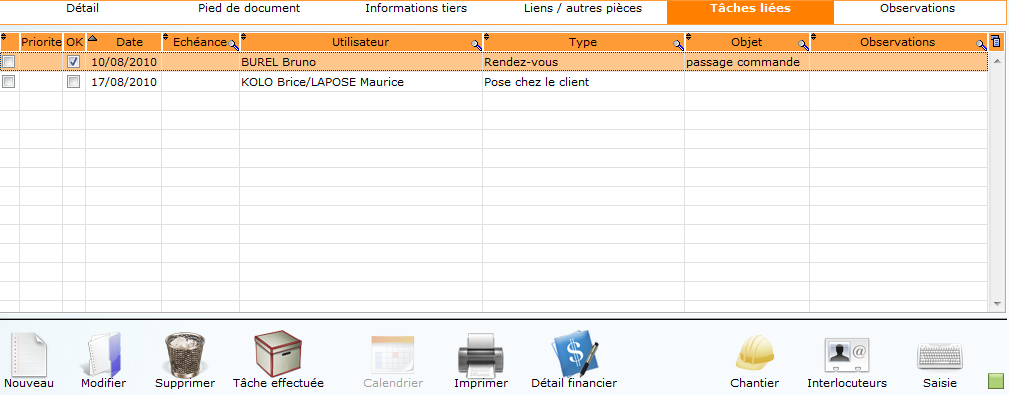Open the Objet column search filter
This screenshot has height=395, width=1009.
(x=803, y=45)
